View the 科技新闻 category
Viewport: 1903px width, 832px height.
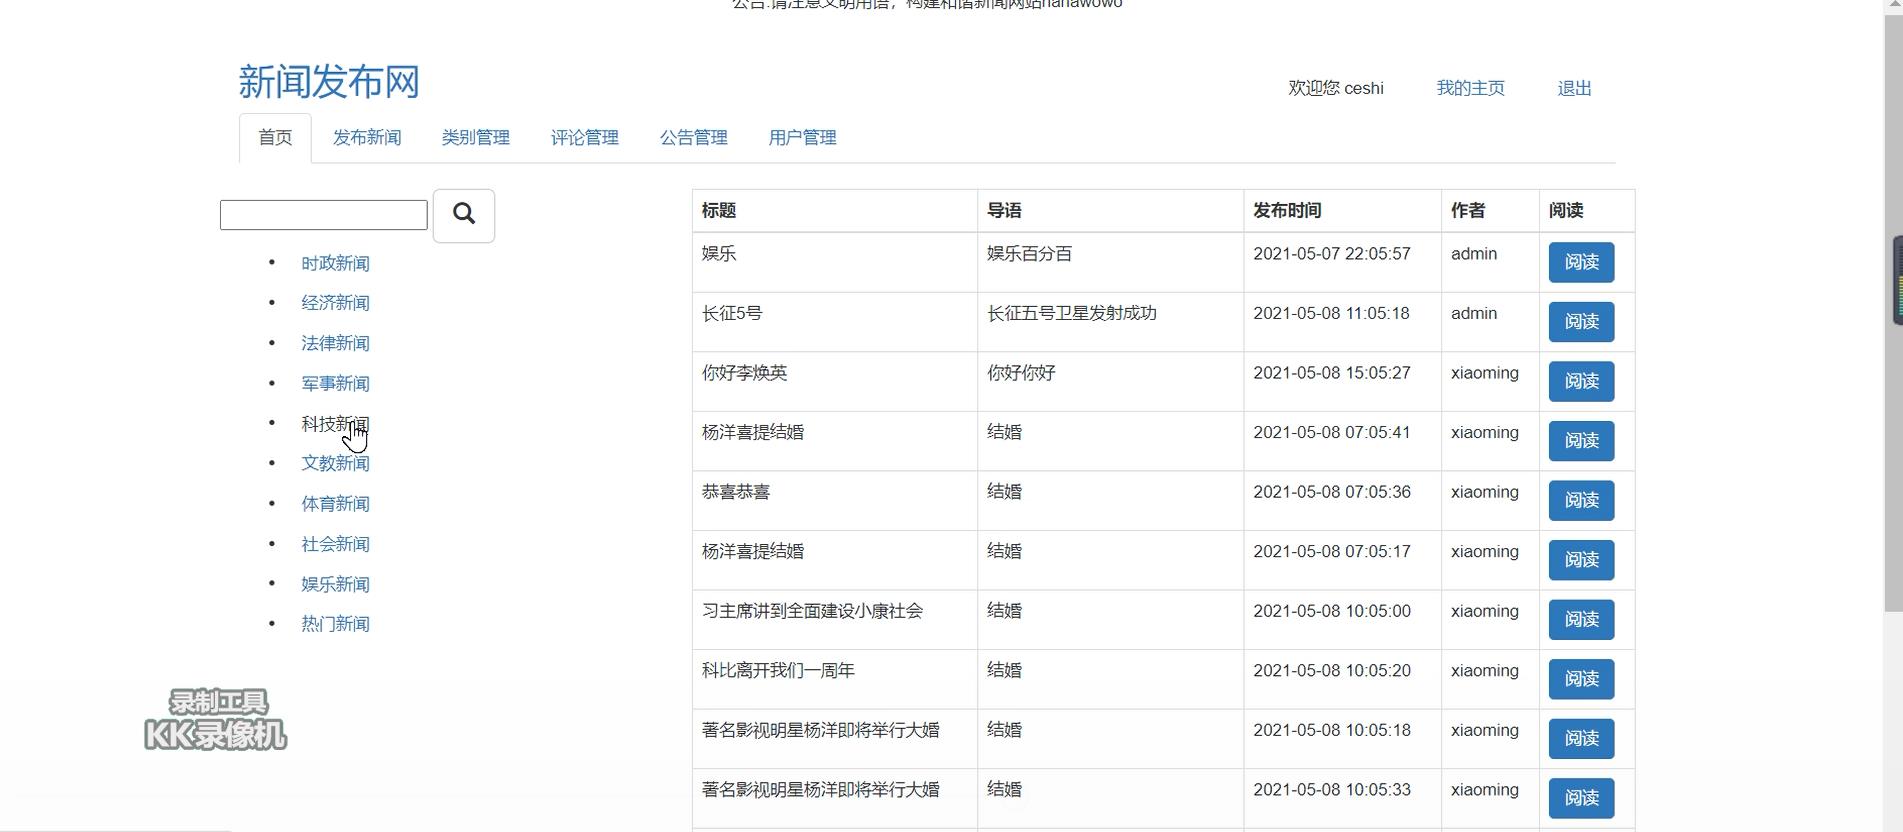[x=335, y=424]
